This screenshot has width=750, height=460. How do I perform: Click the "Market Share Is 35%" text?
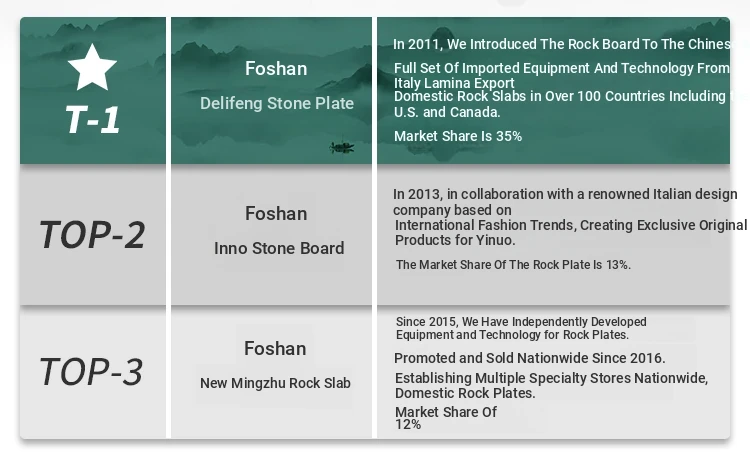point(458,136)
